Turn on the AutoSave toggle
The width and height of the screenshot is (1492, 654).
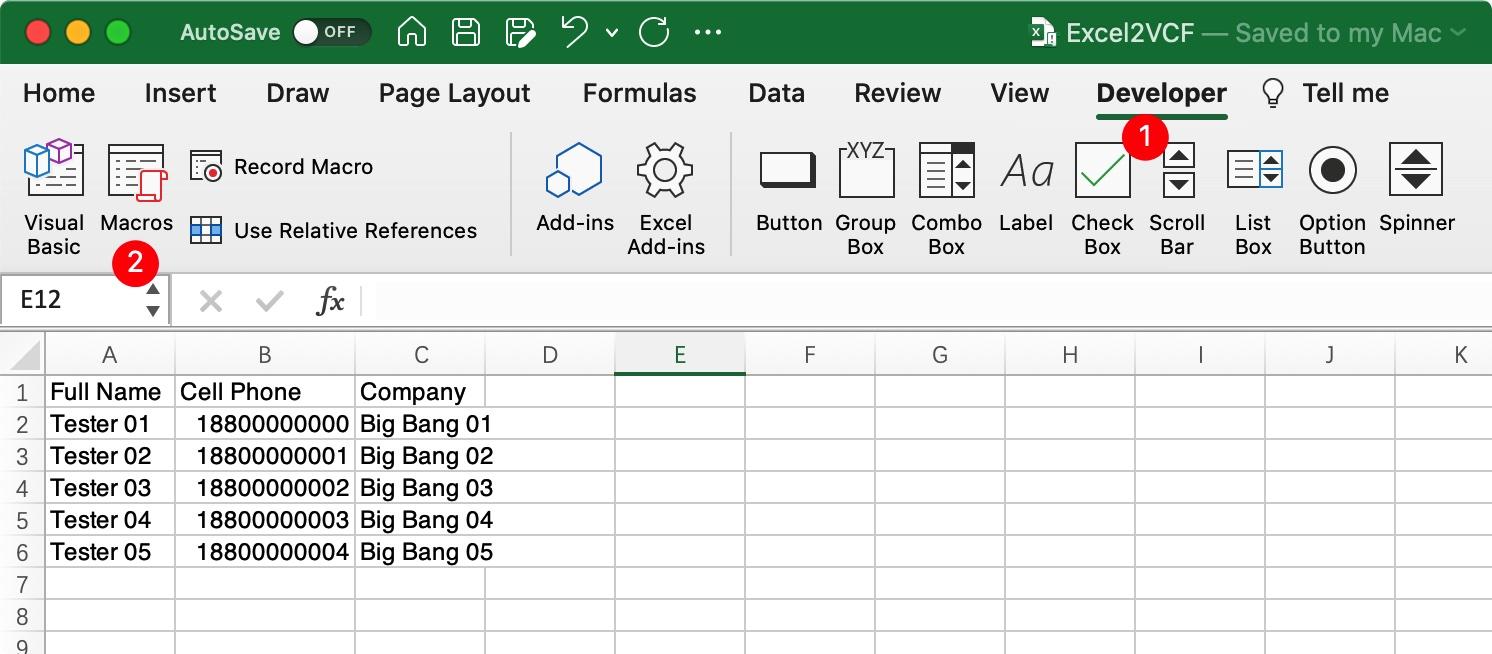(x=333, y=31)
